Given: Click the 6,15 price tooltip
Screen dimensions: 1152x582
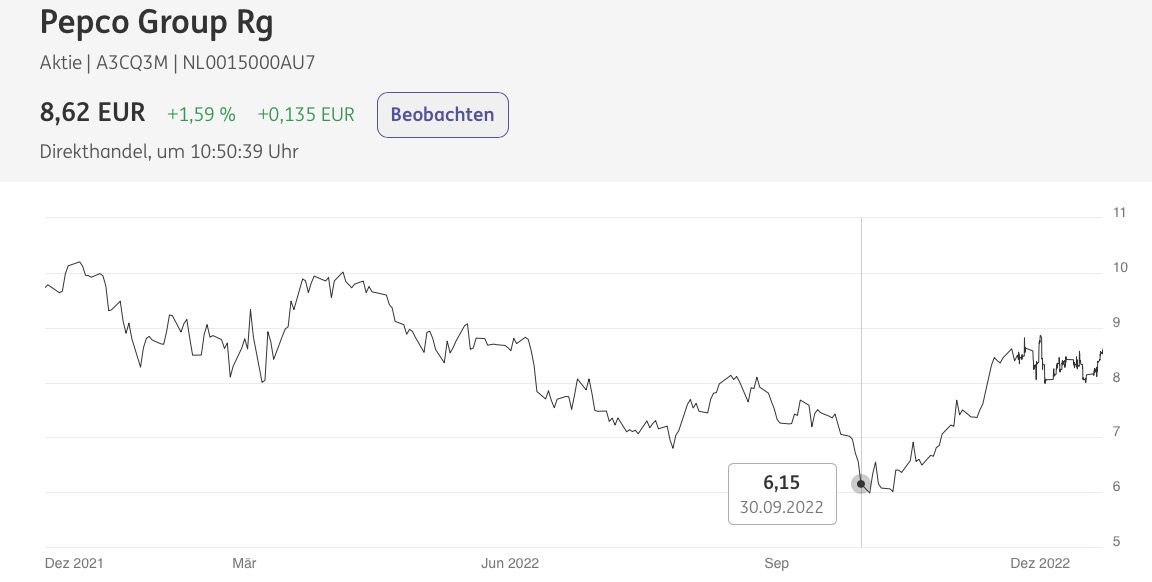Looking at the screenshot, I should coord(782,494).
